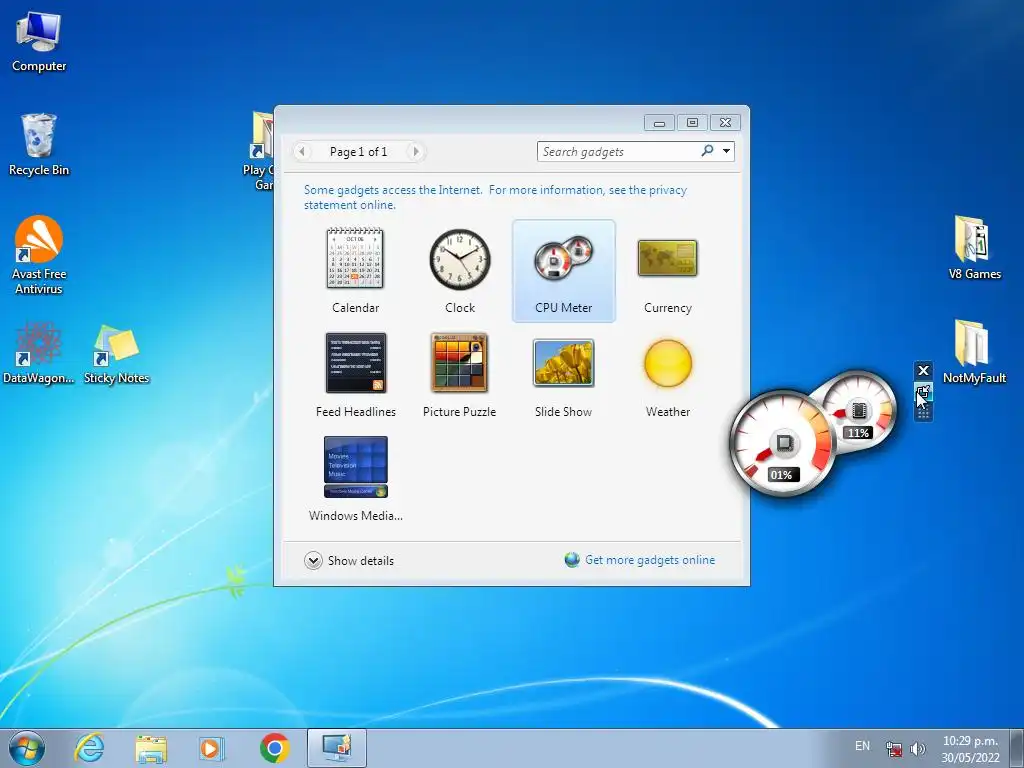Open Sticky Notes shortcut

(x=116, y=354)
